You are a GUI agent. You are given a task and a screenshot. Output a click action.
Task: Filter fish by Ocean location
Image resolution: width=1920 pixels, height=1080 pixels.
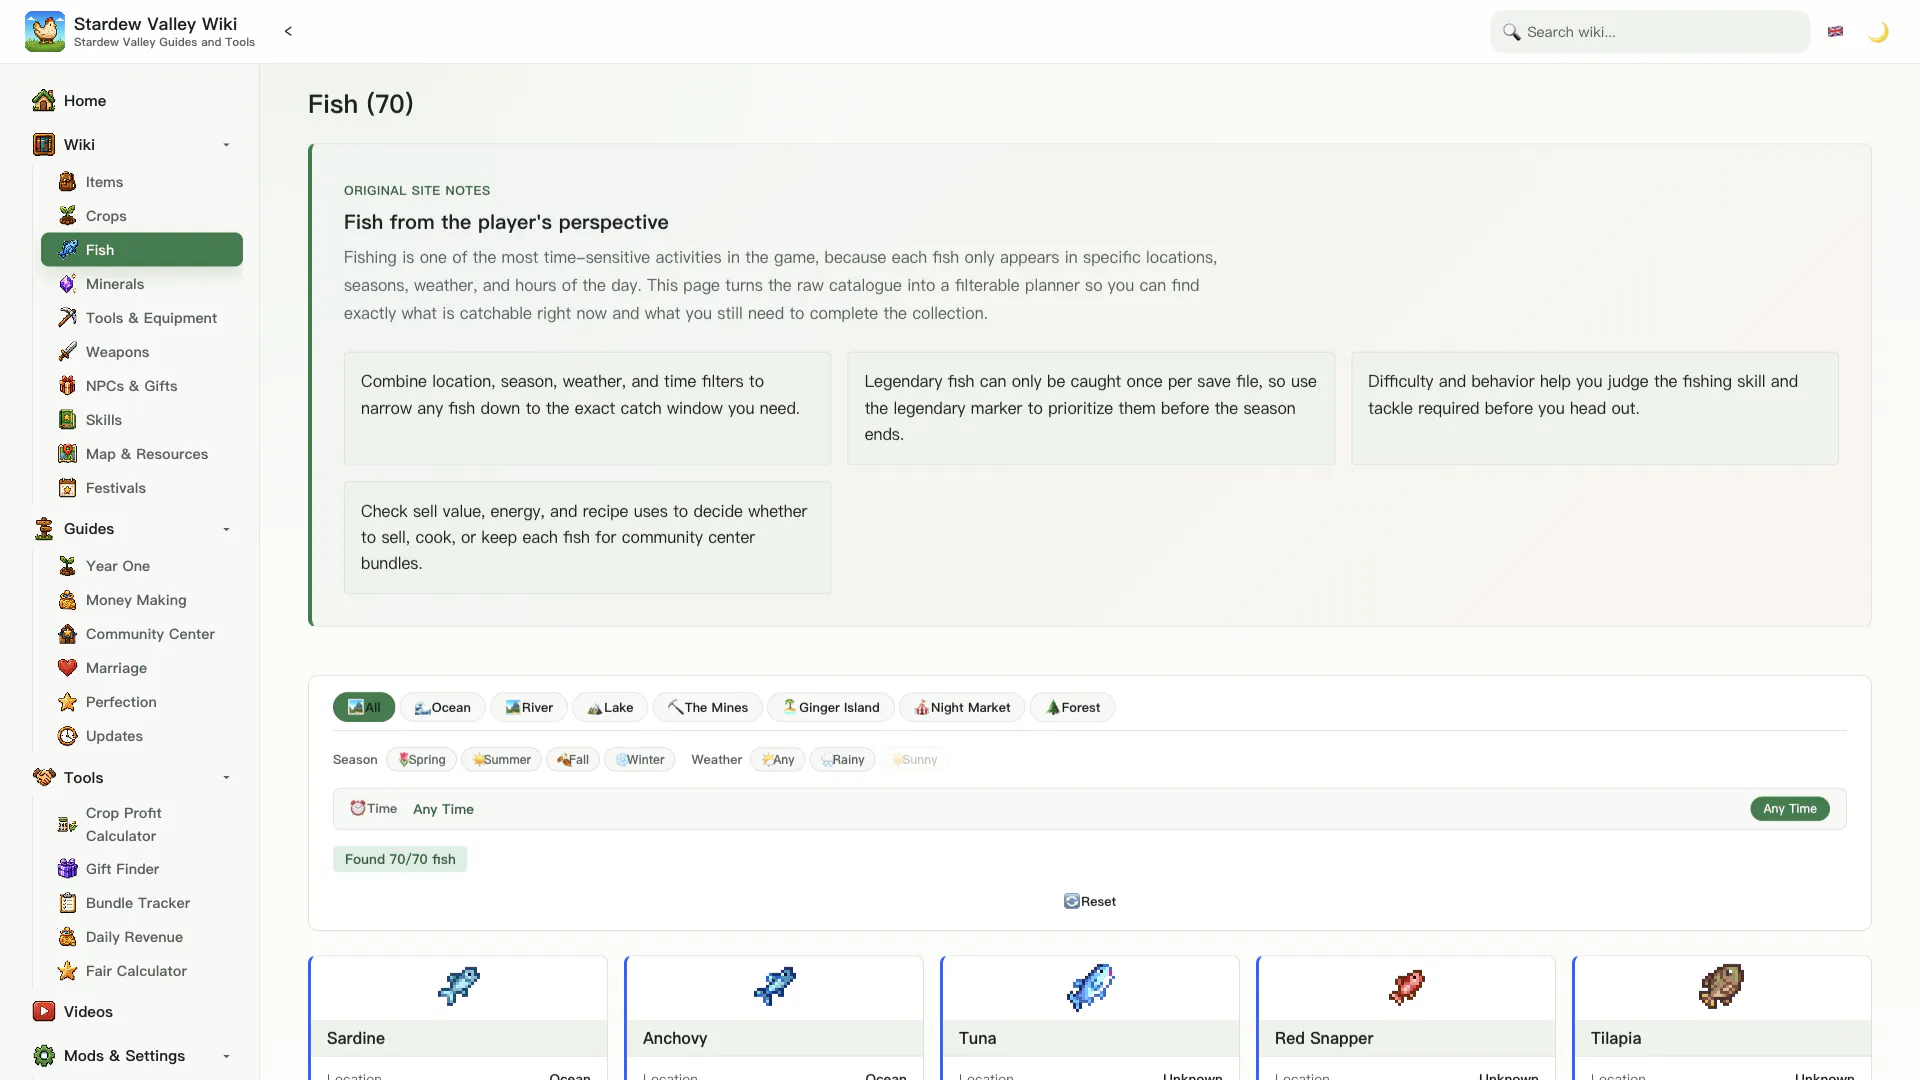pyautogui.click(x=442, y=708)
